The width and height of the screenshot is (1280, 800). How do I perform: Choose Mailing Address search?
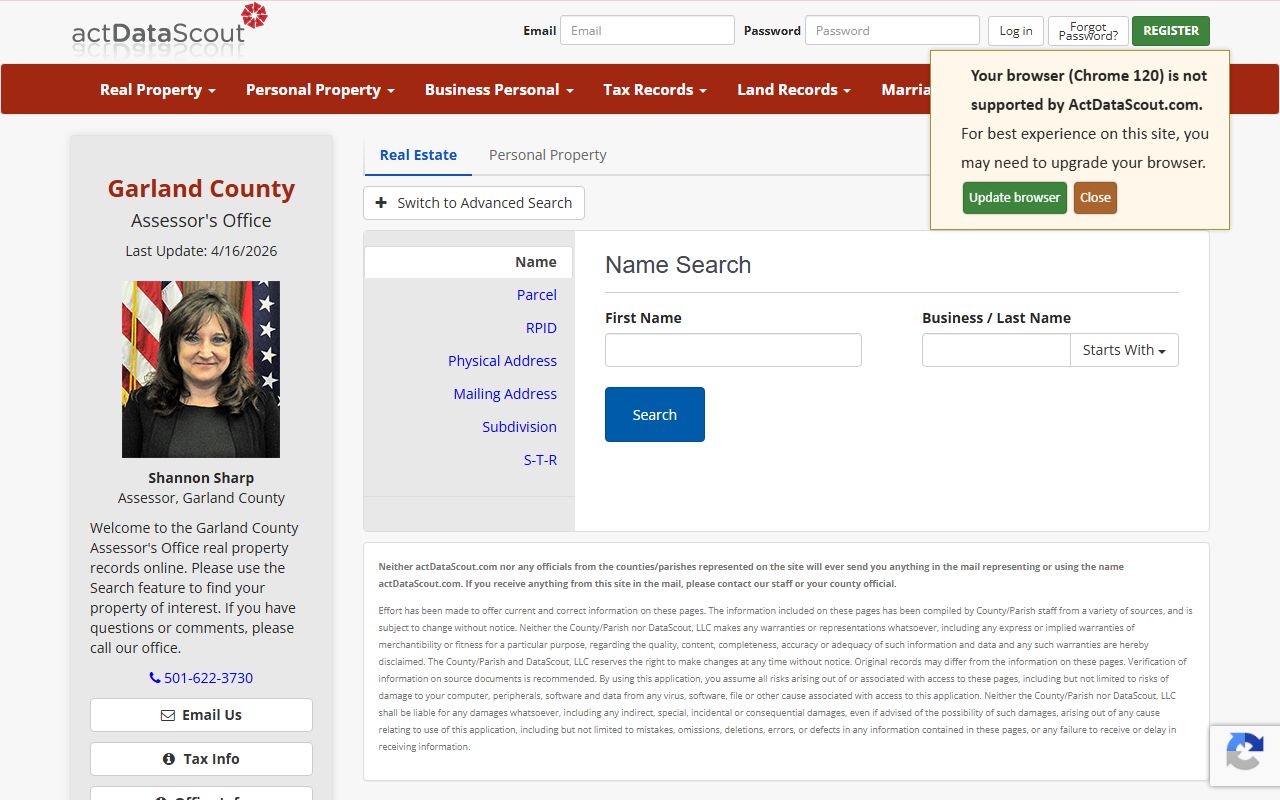[505, 394]
